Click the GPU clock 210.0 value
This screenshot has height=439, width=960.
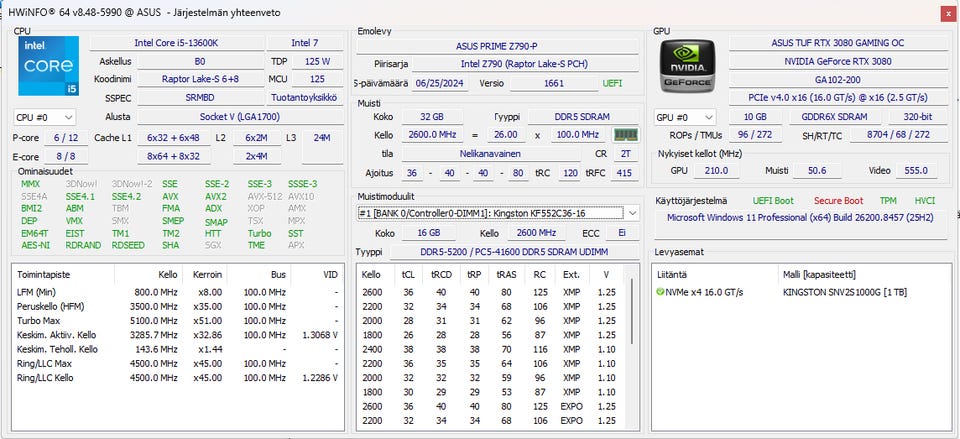[x=716, y=171]
